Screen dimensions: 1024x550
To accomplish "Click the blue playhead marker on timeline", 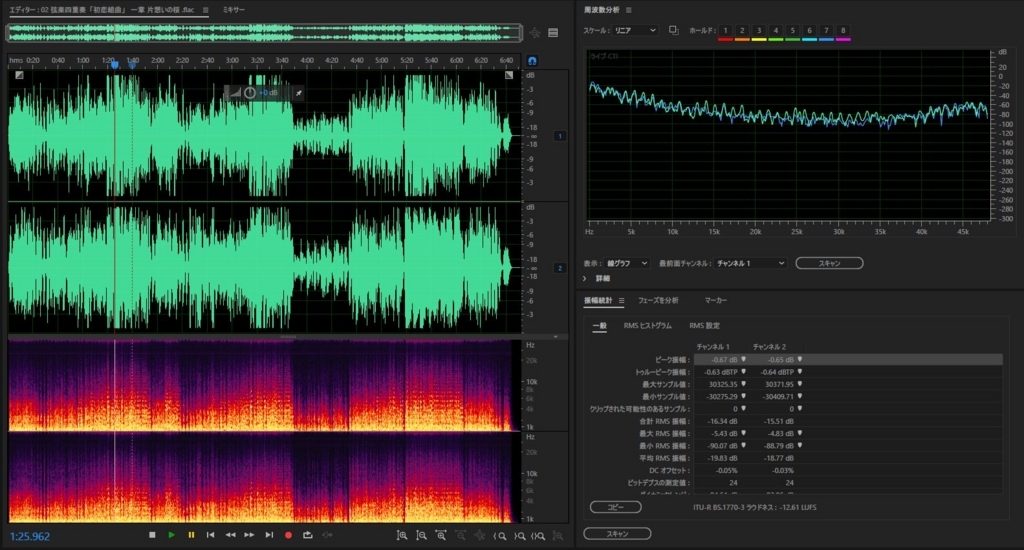I will (x=115, y=65).
